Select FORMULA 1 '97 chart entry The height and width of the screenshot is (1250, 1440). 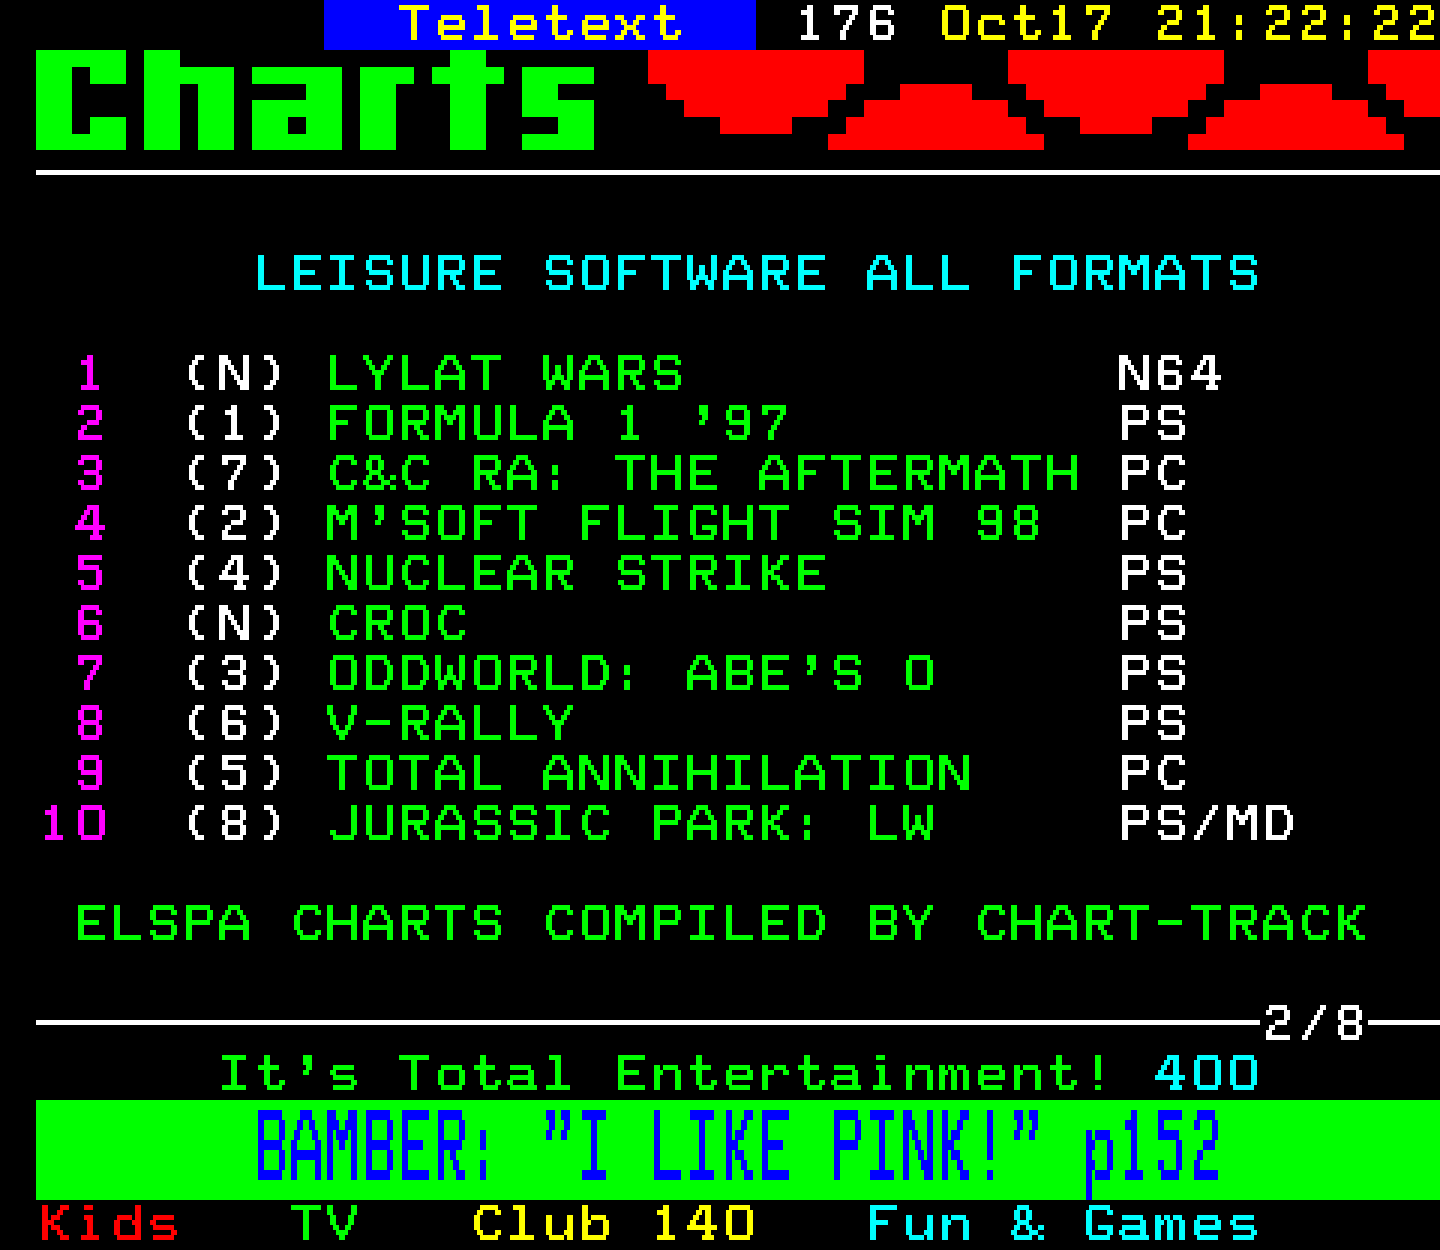click(x=558, y=424)
